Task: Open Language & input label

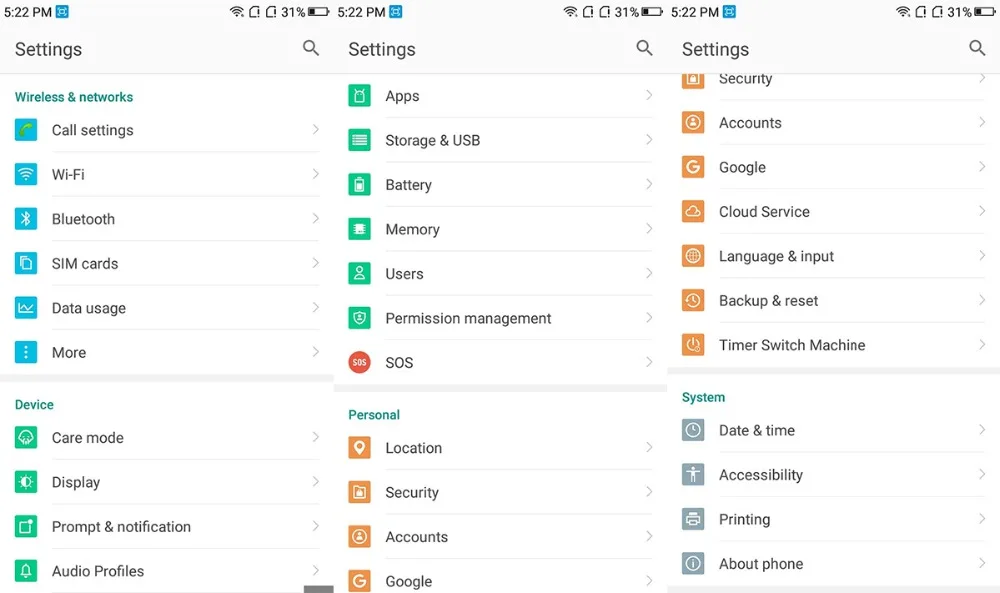Action: [776, 256]
